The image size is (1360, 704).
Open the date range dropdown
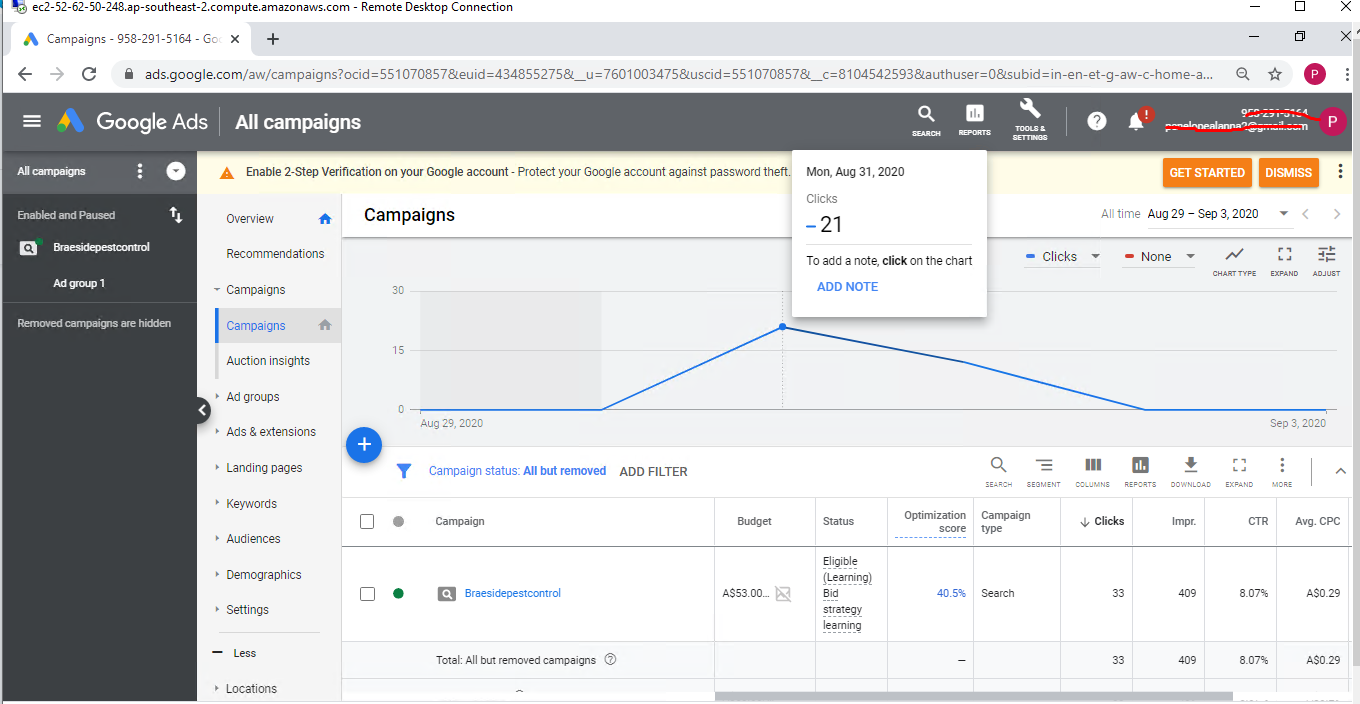[x=1218, y=214]
